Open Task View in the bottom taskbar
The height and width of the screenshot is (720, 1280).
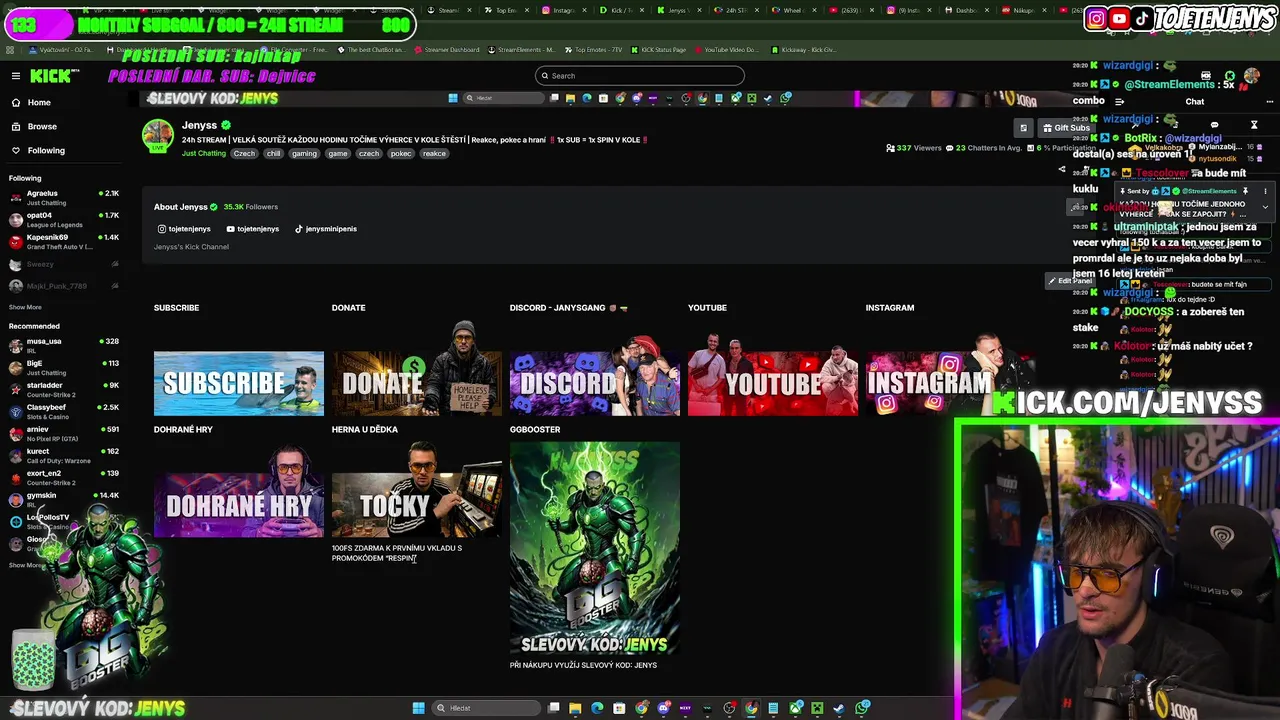pyautogui.click(x=553, y=708)
